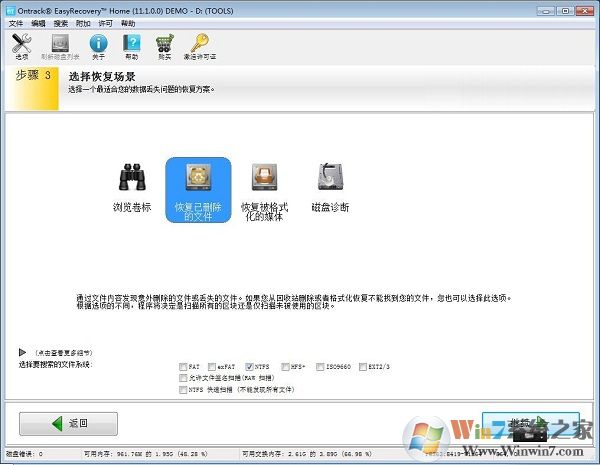Open the 文件 menu
The image size is (600, 465).
[x=15, y=22]
